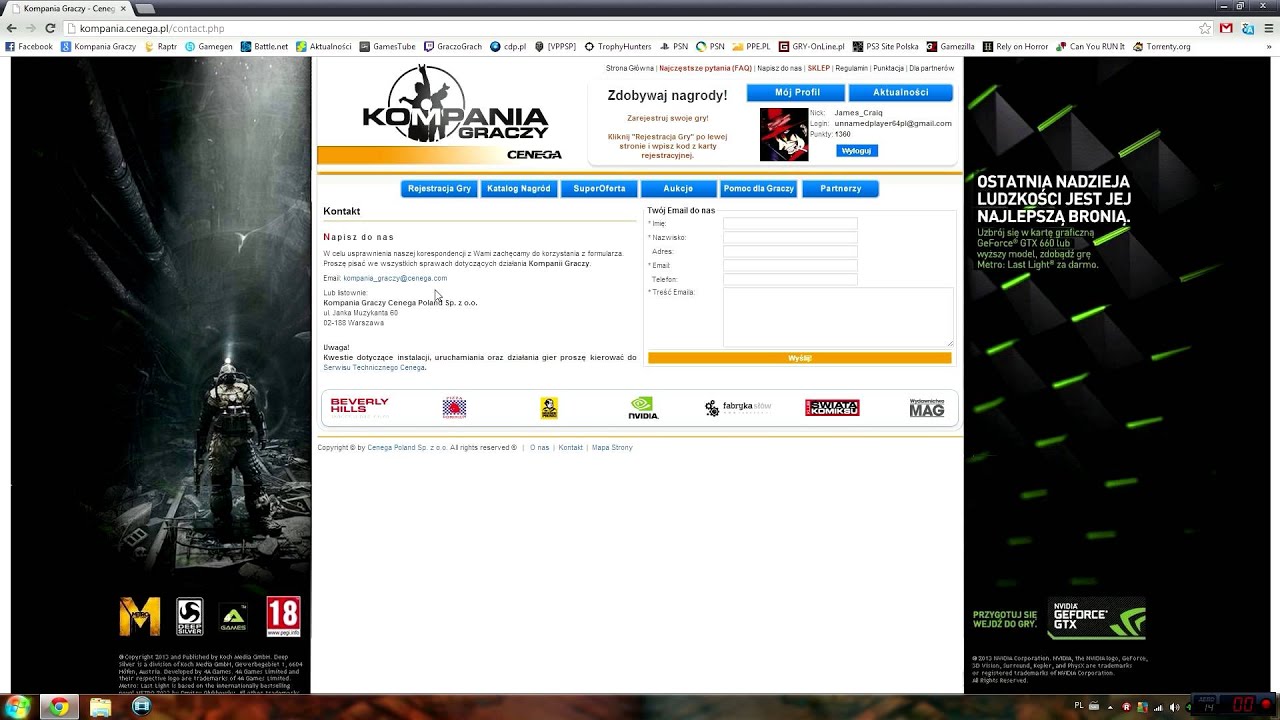
Task: Open the Gamezilla bookmark
Action: 950,47
